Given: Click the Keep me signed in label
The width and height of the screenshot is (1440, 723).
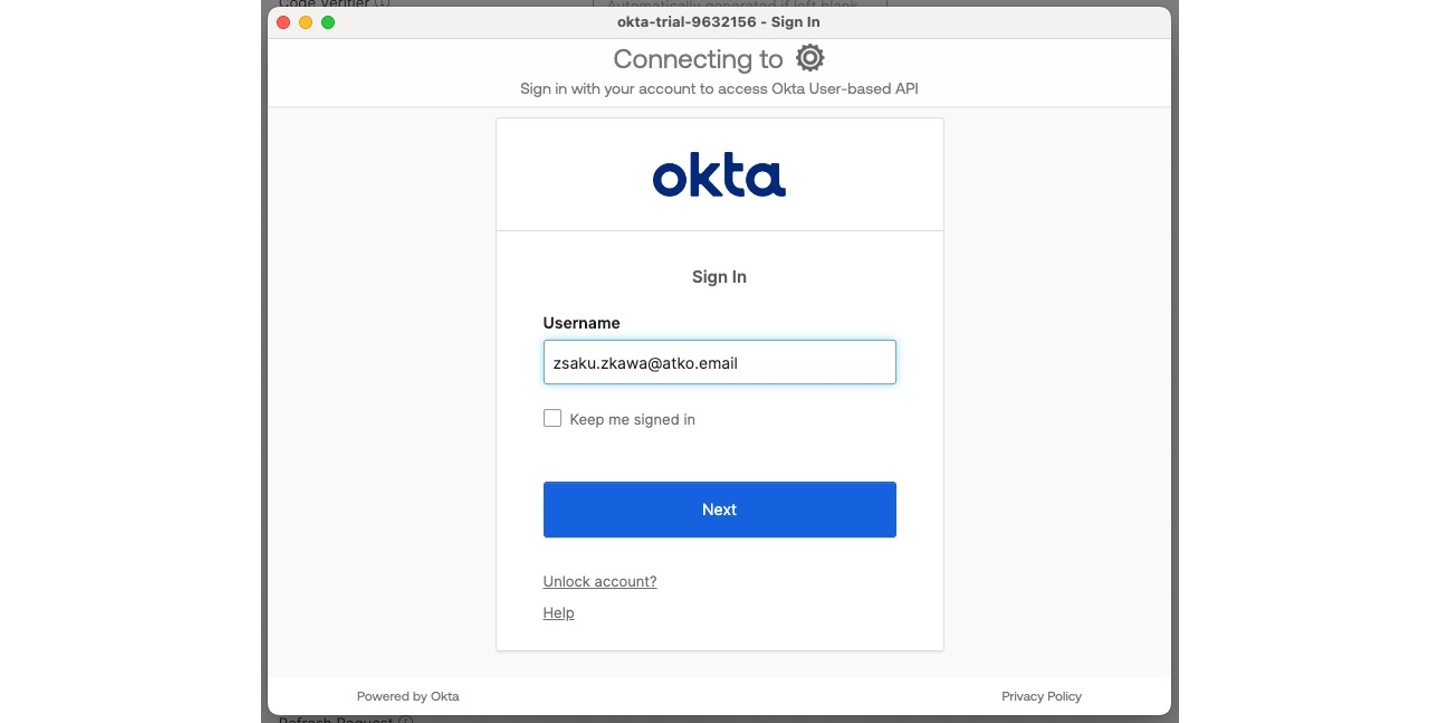Looking at the screenshot, I should [x=632, y=419].
